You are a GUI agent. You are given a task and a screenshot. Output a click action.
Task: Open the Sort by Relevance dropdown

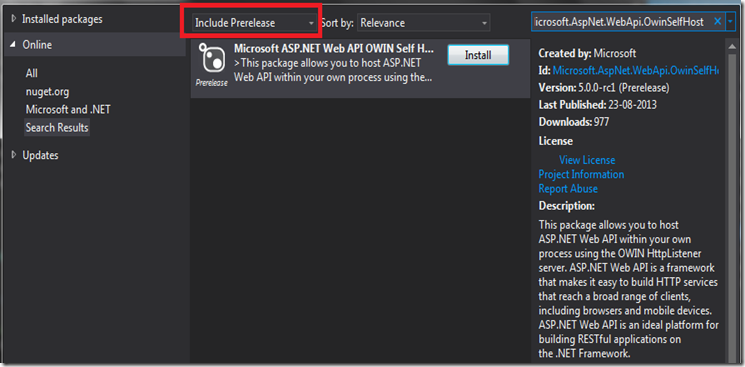click(423, 22)
